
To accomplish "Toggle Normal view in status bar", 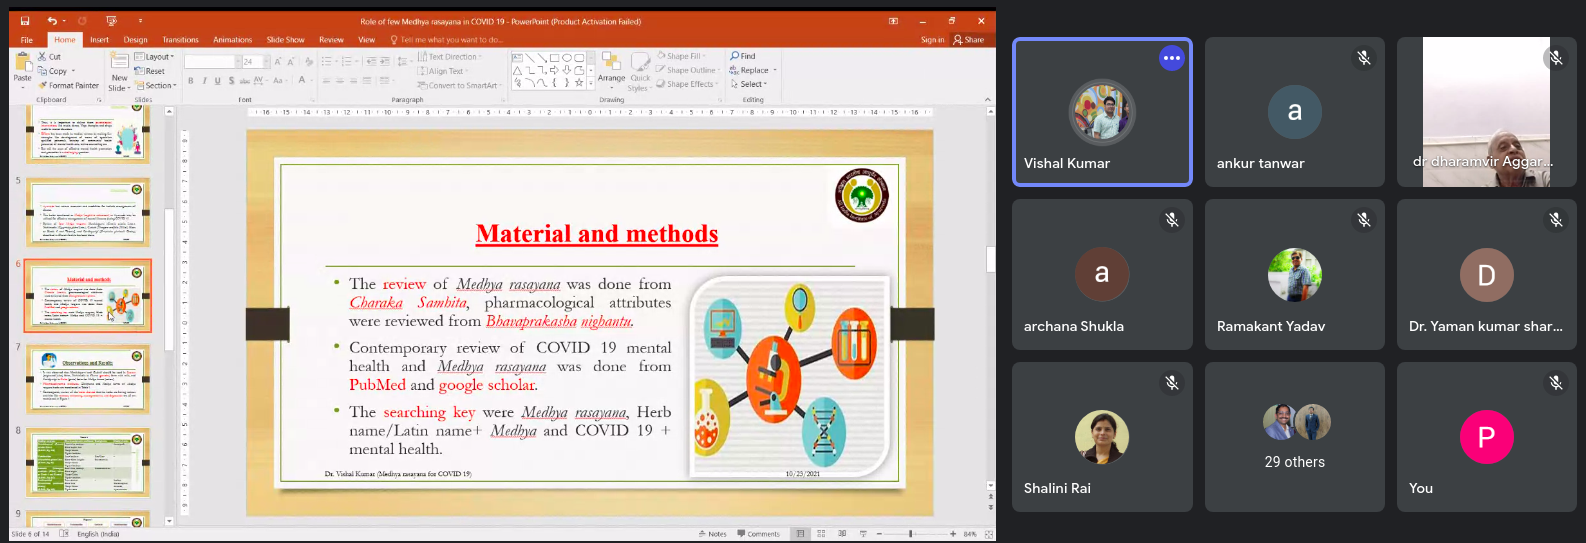I will click(x=800, y=534).
